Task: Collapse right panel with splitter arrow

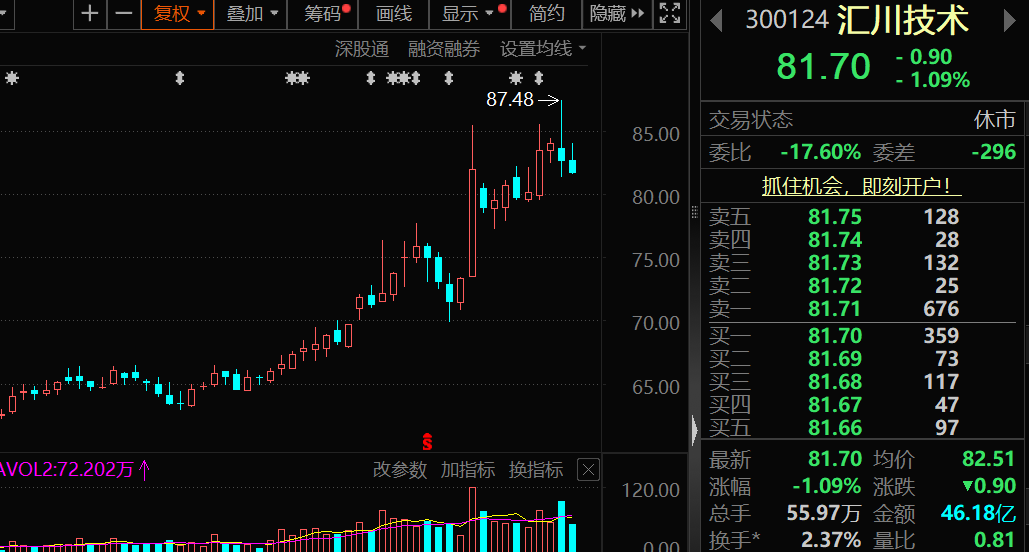Action: pos(694,430)
